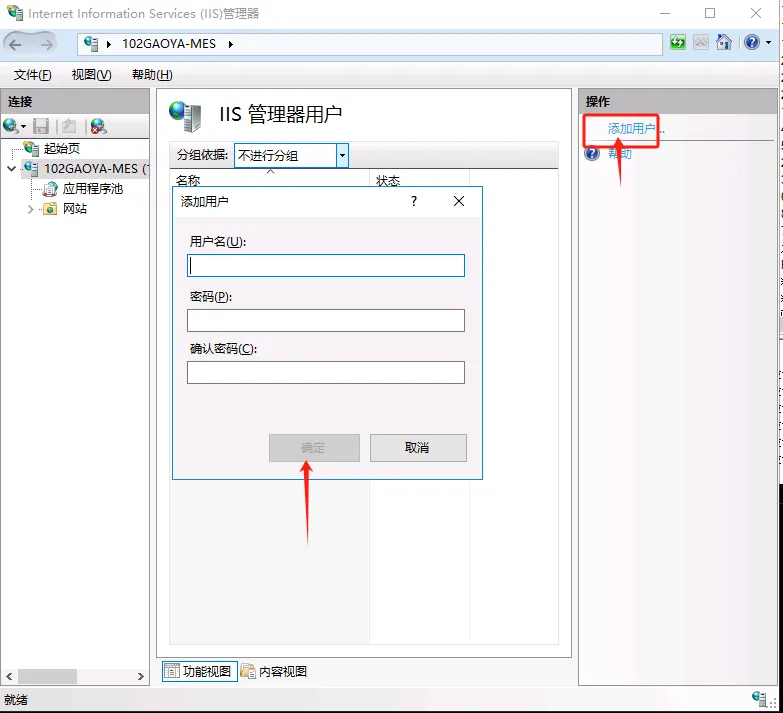Click the create connection globe icon

pyautogui.click(x=11, y=126)
